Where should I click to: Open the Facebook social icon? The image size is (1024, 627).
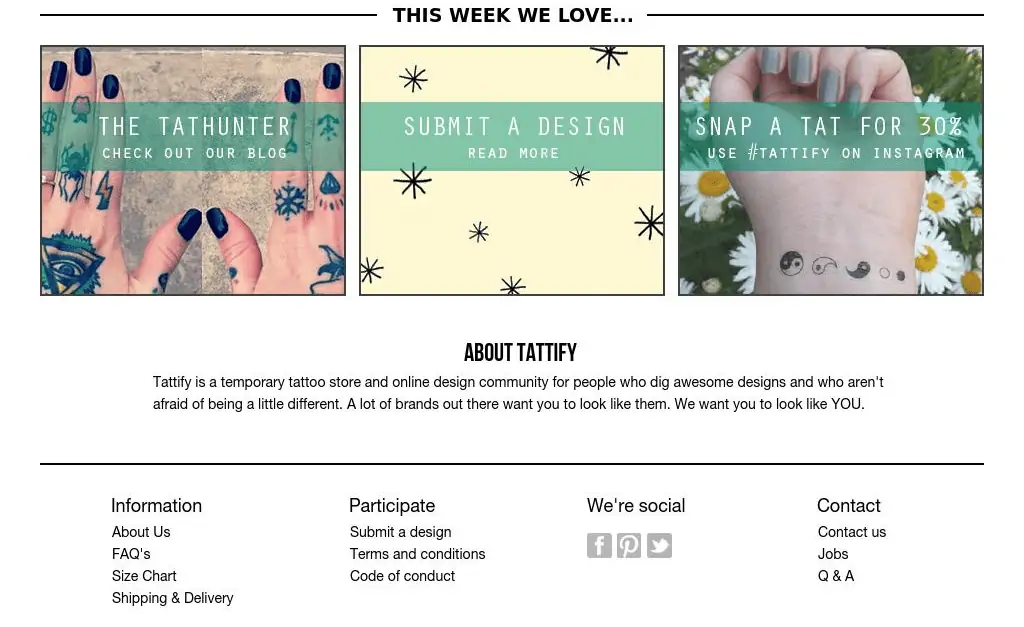click(x=599, y=545)
